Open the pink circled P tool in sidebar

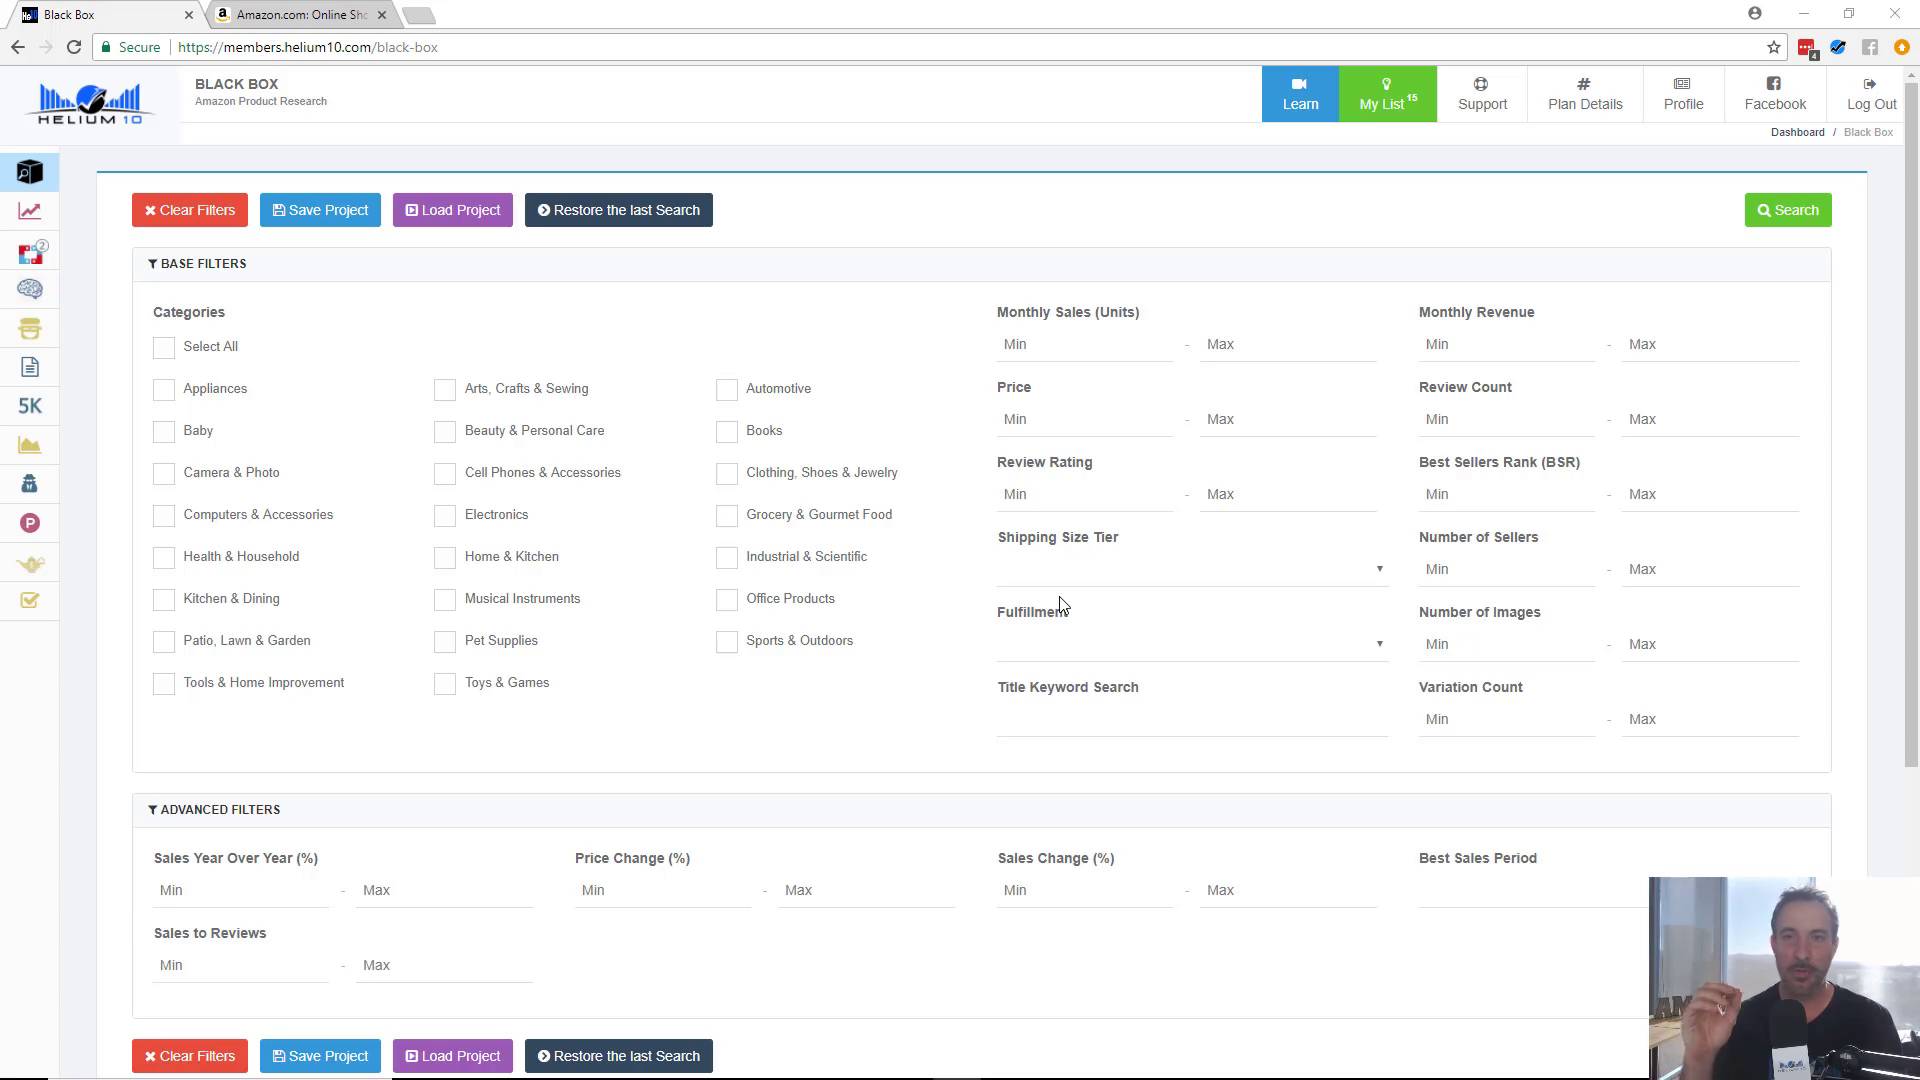pos(30,523)
